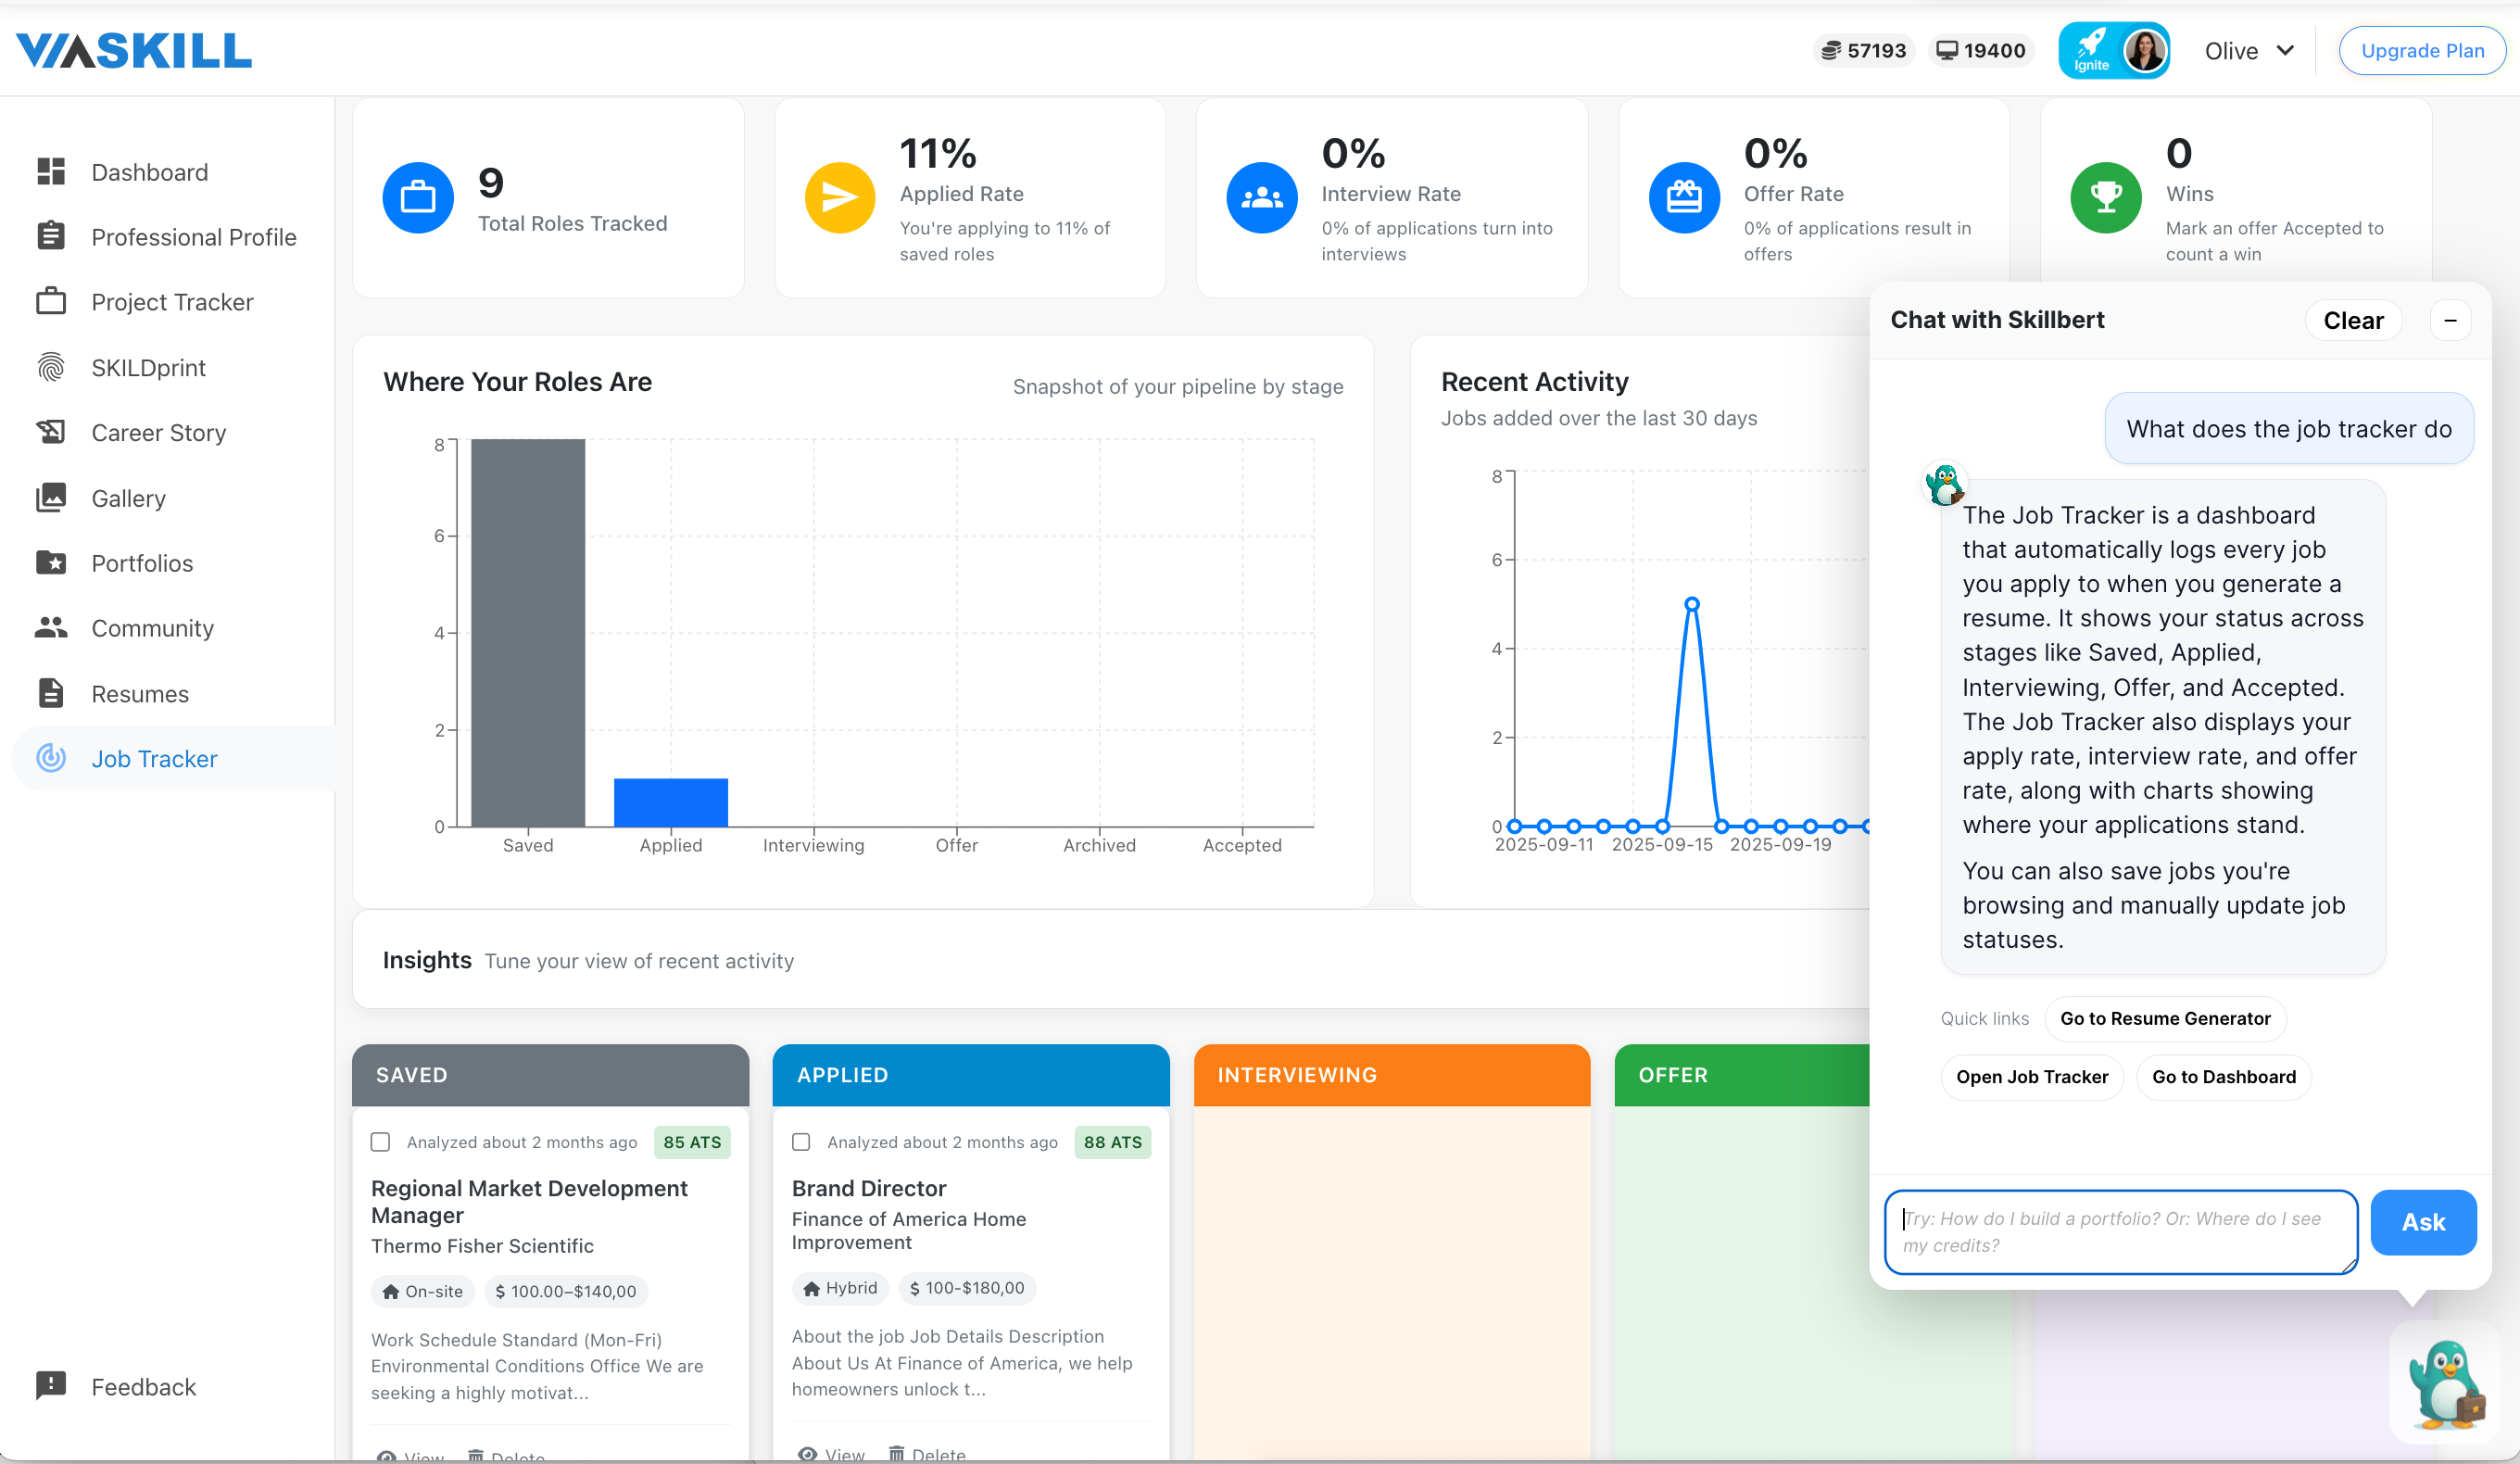2520x1464 pixels.
Task: Open the Community section
Action: pos(152,627)
